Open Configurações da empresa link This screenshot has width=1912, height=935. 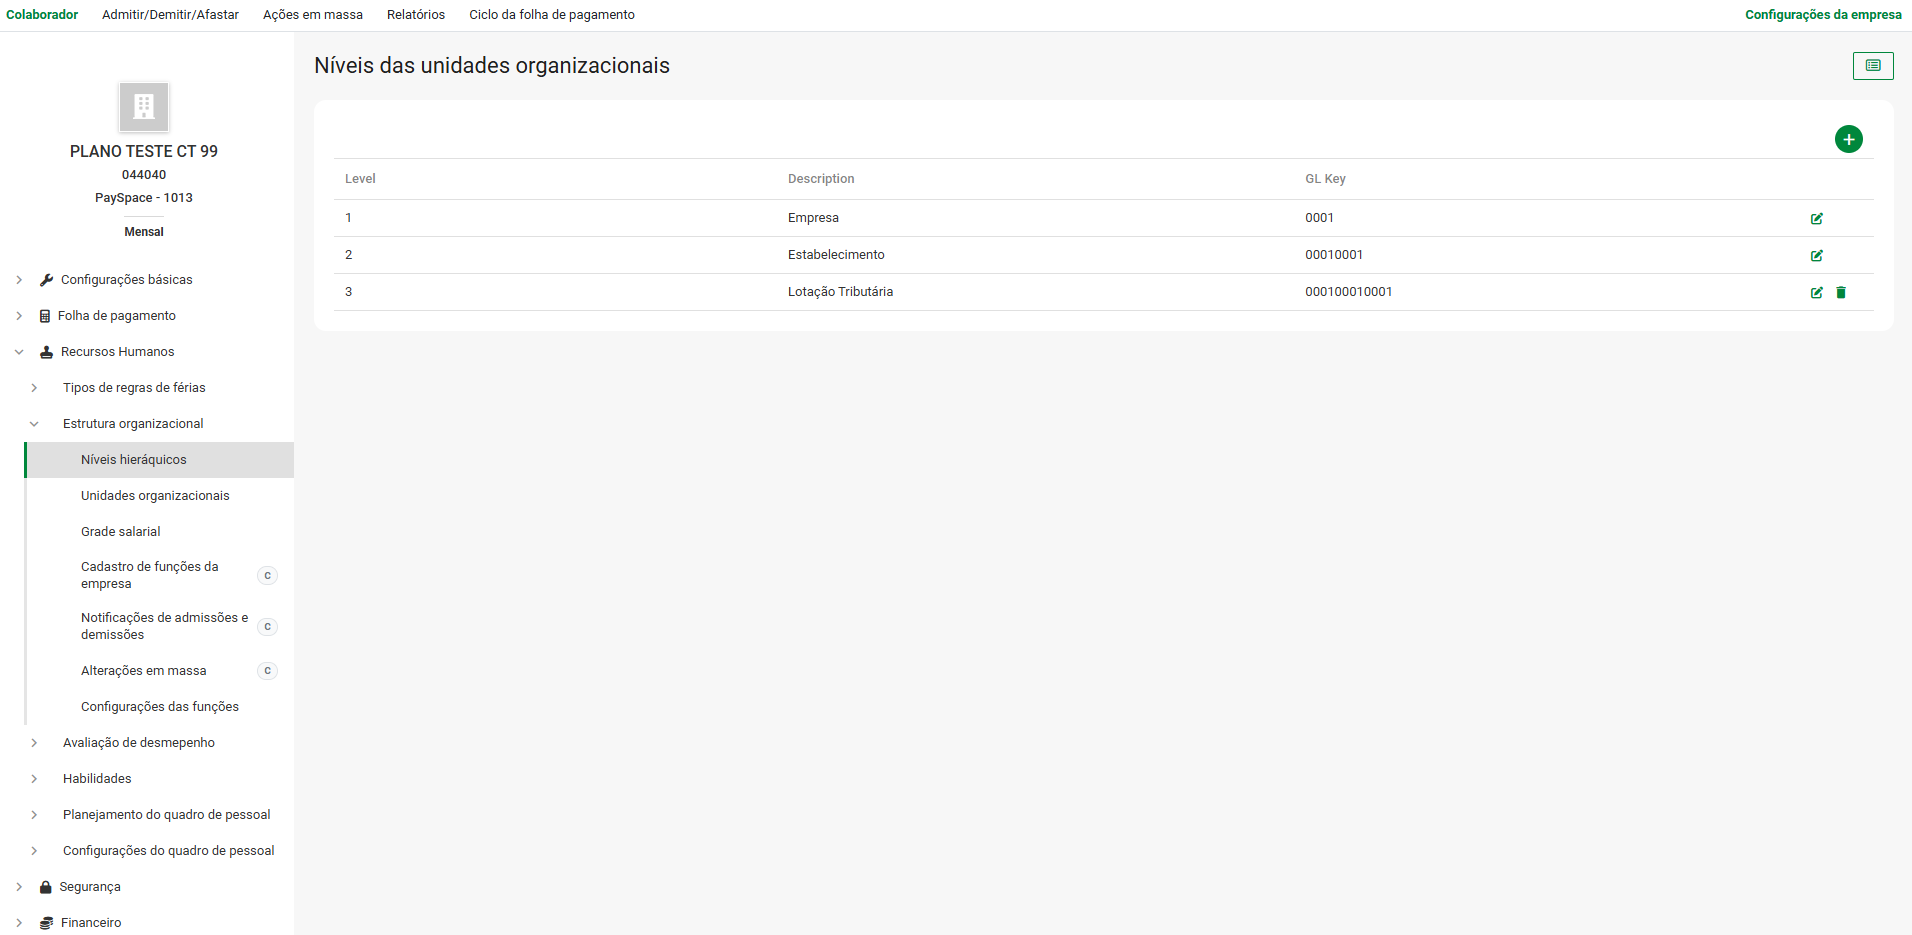pyautogui.click(x=1822, y=15)
